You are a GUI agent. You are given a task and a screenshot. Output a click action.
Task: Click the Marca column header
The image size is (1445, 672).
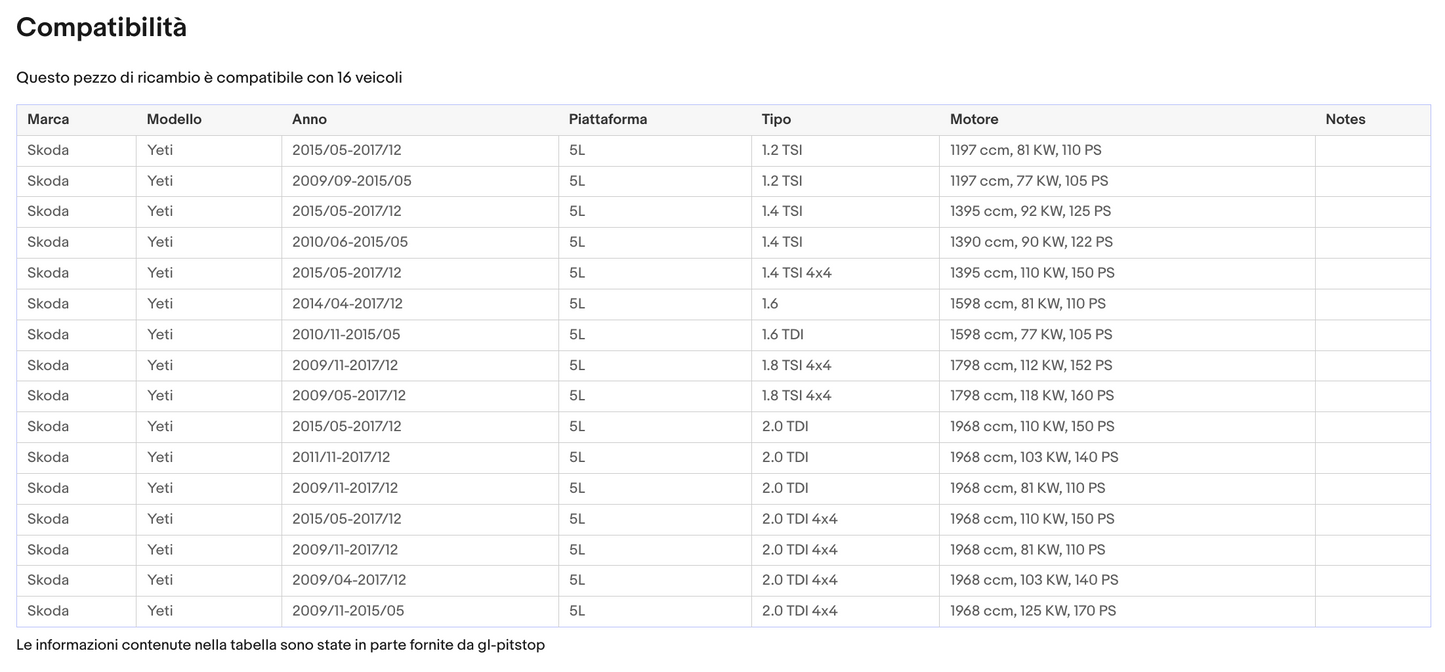(48, 119)
